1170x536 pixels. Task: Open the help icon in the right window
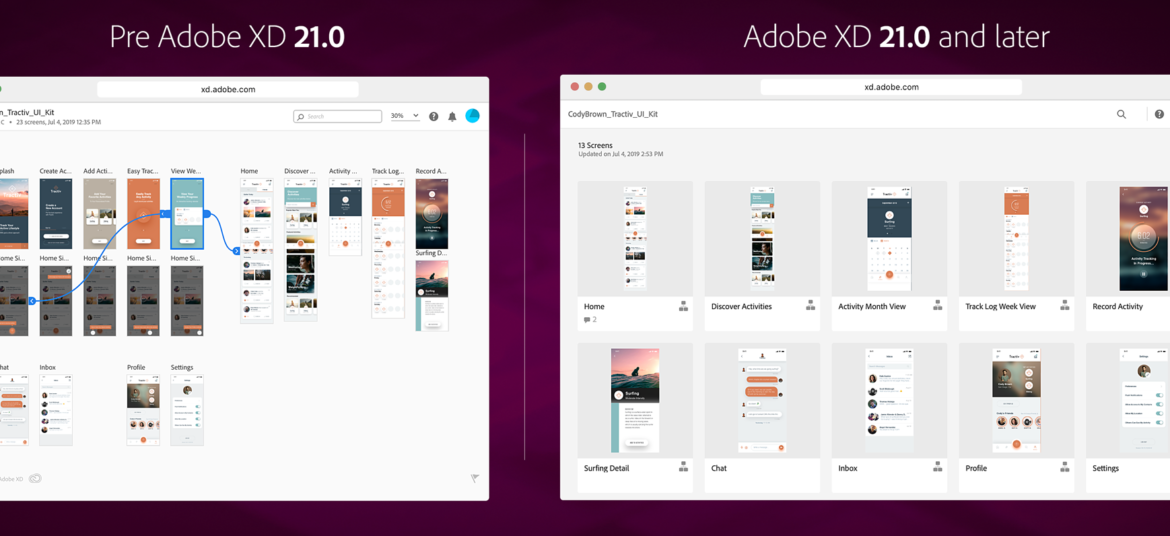(x=1160, y=114)
